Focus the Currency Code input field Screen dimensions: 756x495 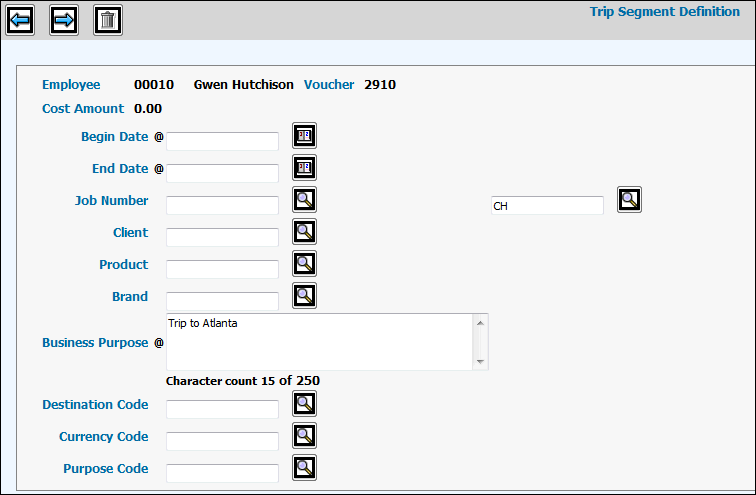click(x=222, y=441)
